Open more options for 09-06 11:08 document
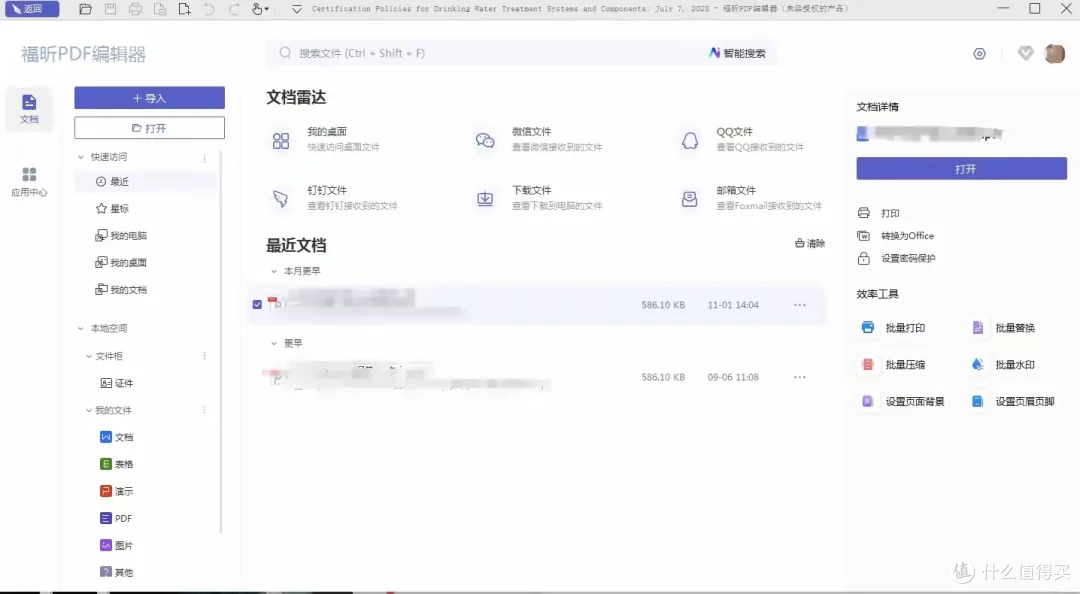This screenshot has height=594, width=1080. tap(800, 377)
